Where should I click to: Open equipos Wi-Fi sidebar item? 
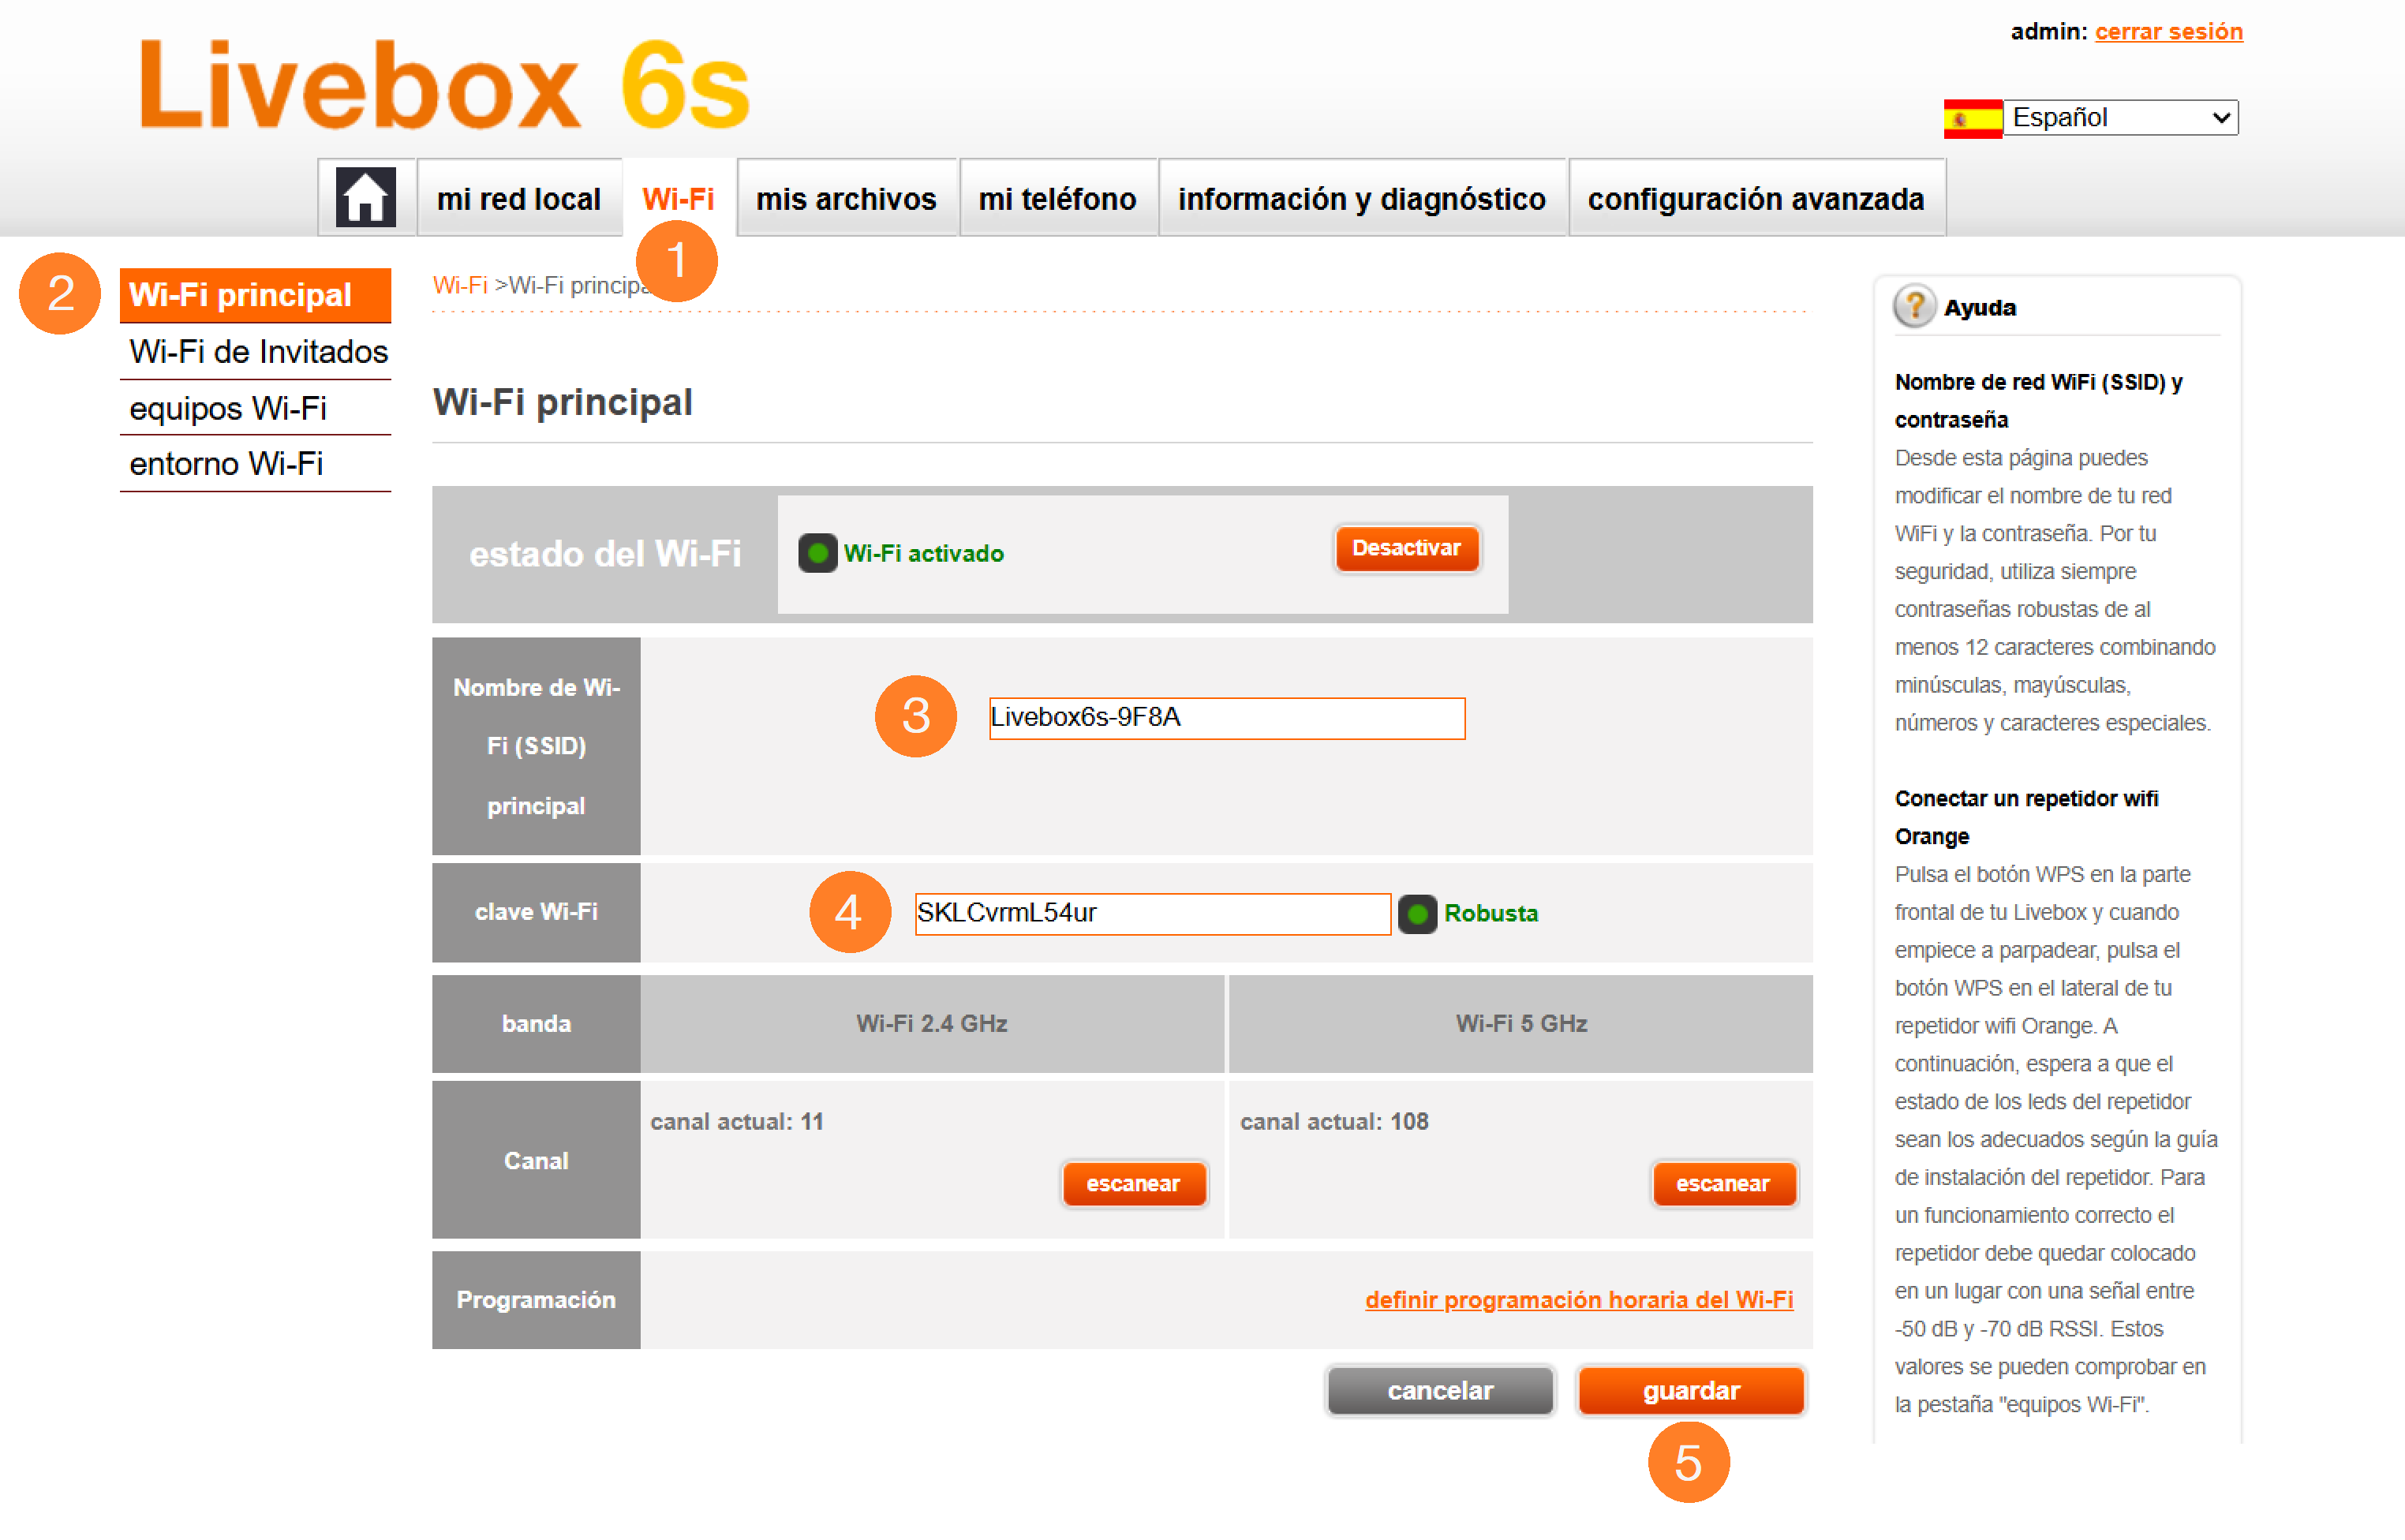228,408
